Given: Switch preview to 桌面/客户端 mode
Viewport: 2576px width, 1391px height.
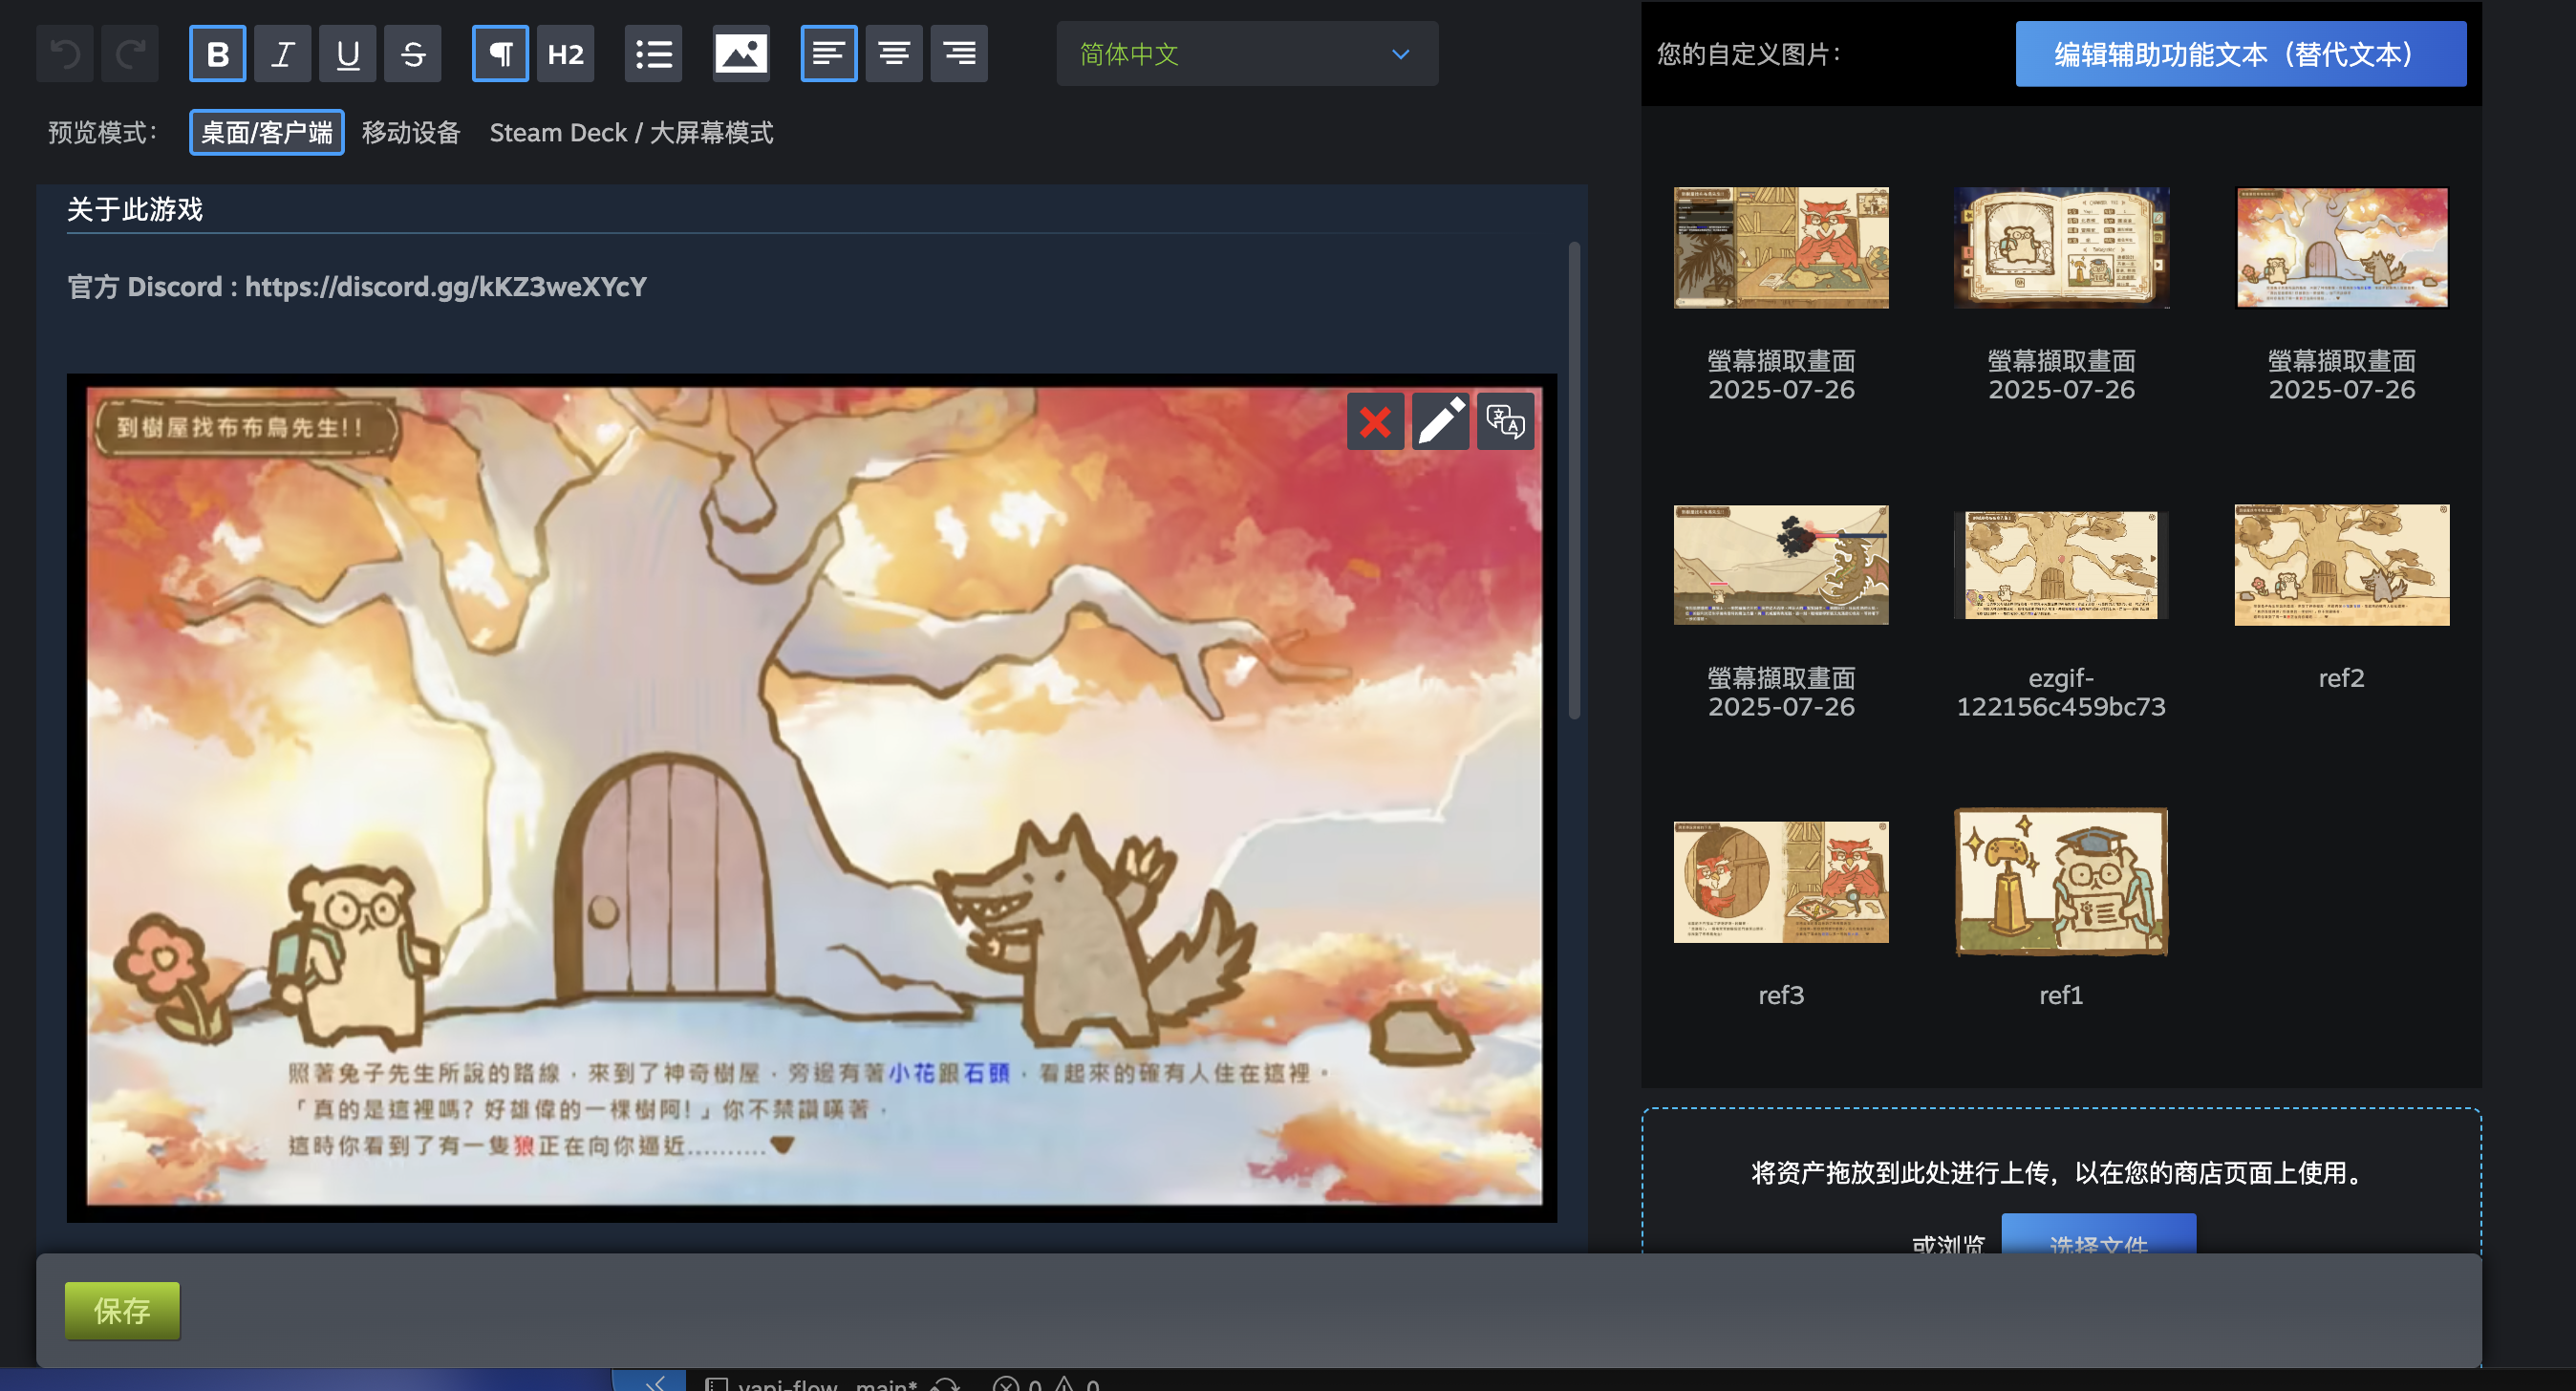Looking at the screenshot, I should 267,132.
